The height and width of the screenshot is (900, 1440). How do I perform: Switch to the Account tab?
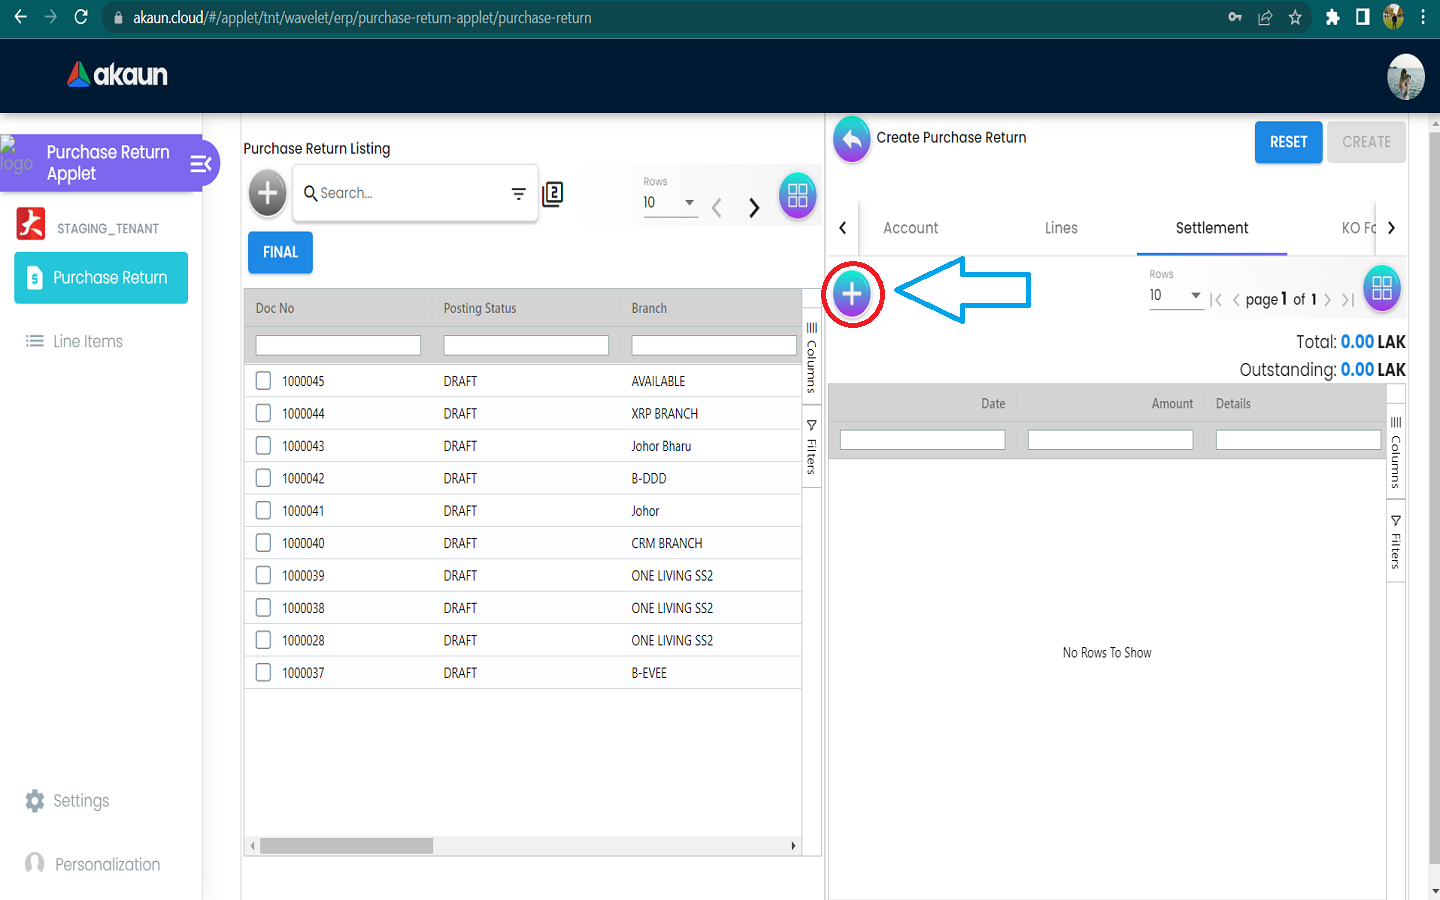tap(910, 228)
